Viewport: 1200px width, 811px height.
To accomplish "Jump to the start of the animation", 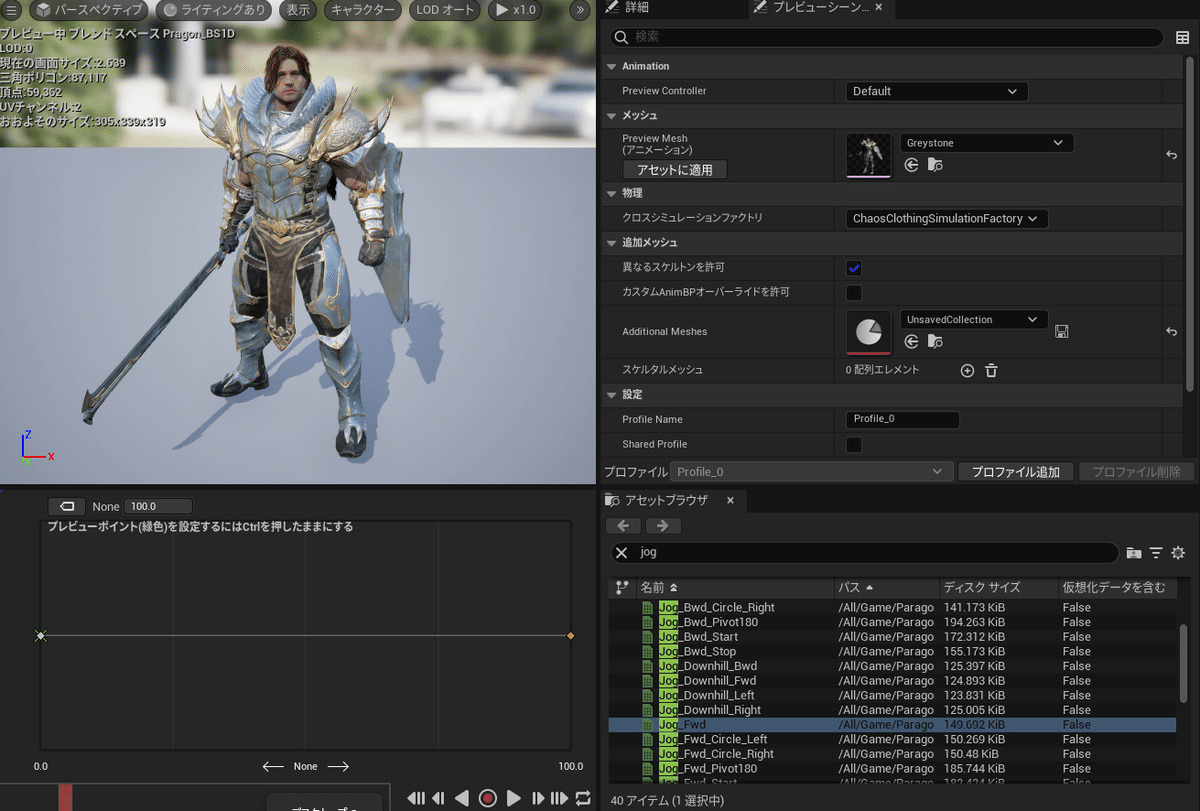I will (x=416, y=798).
